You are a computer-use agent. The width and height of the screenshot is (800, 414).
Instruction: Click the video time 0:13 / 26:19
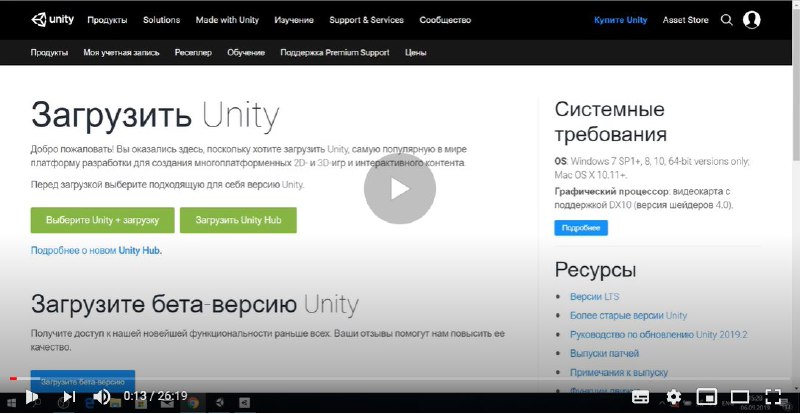[x=155, y=396]
